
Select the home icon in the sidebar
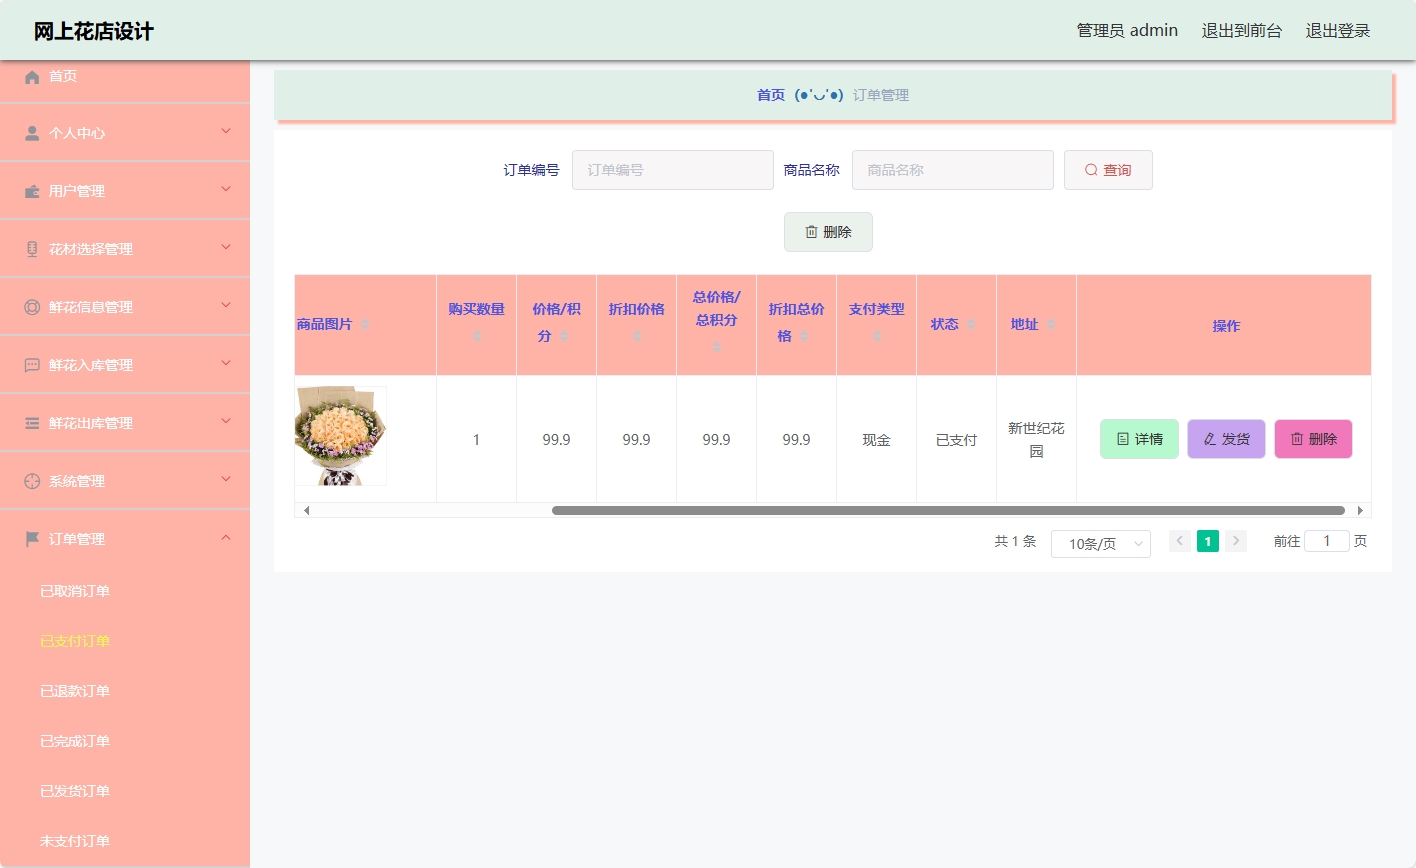point(31,76)
